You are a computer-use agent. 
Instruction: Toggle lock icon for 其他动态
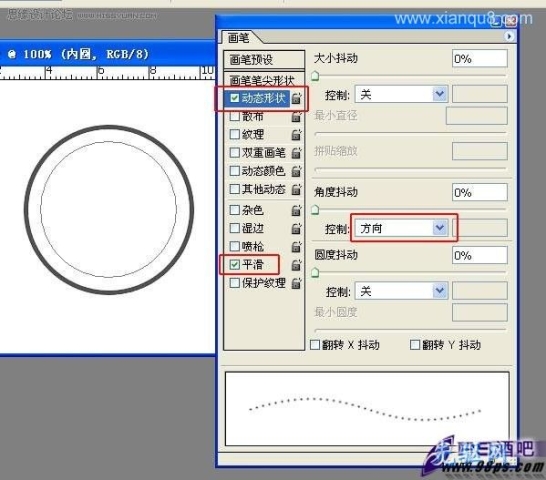(296, 189)
